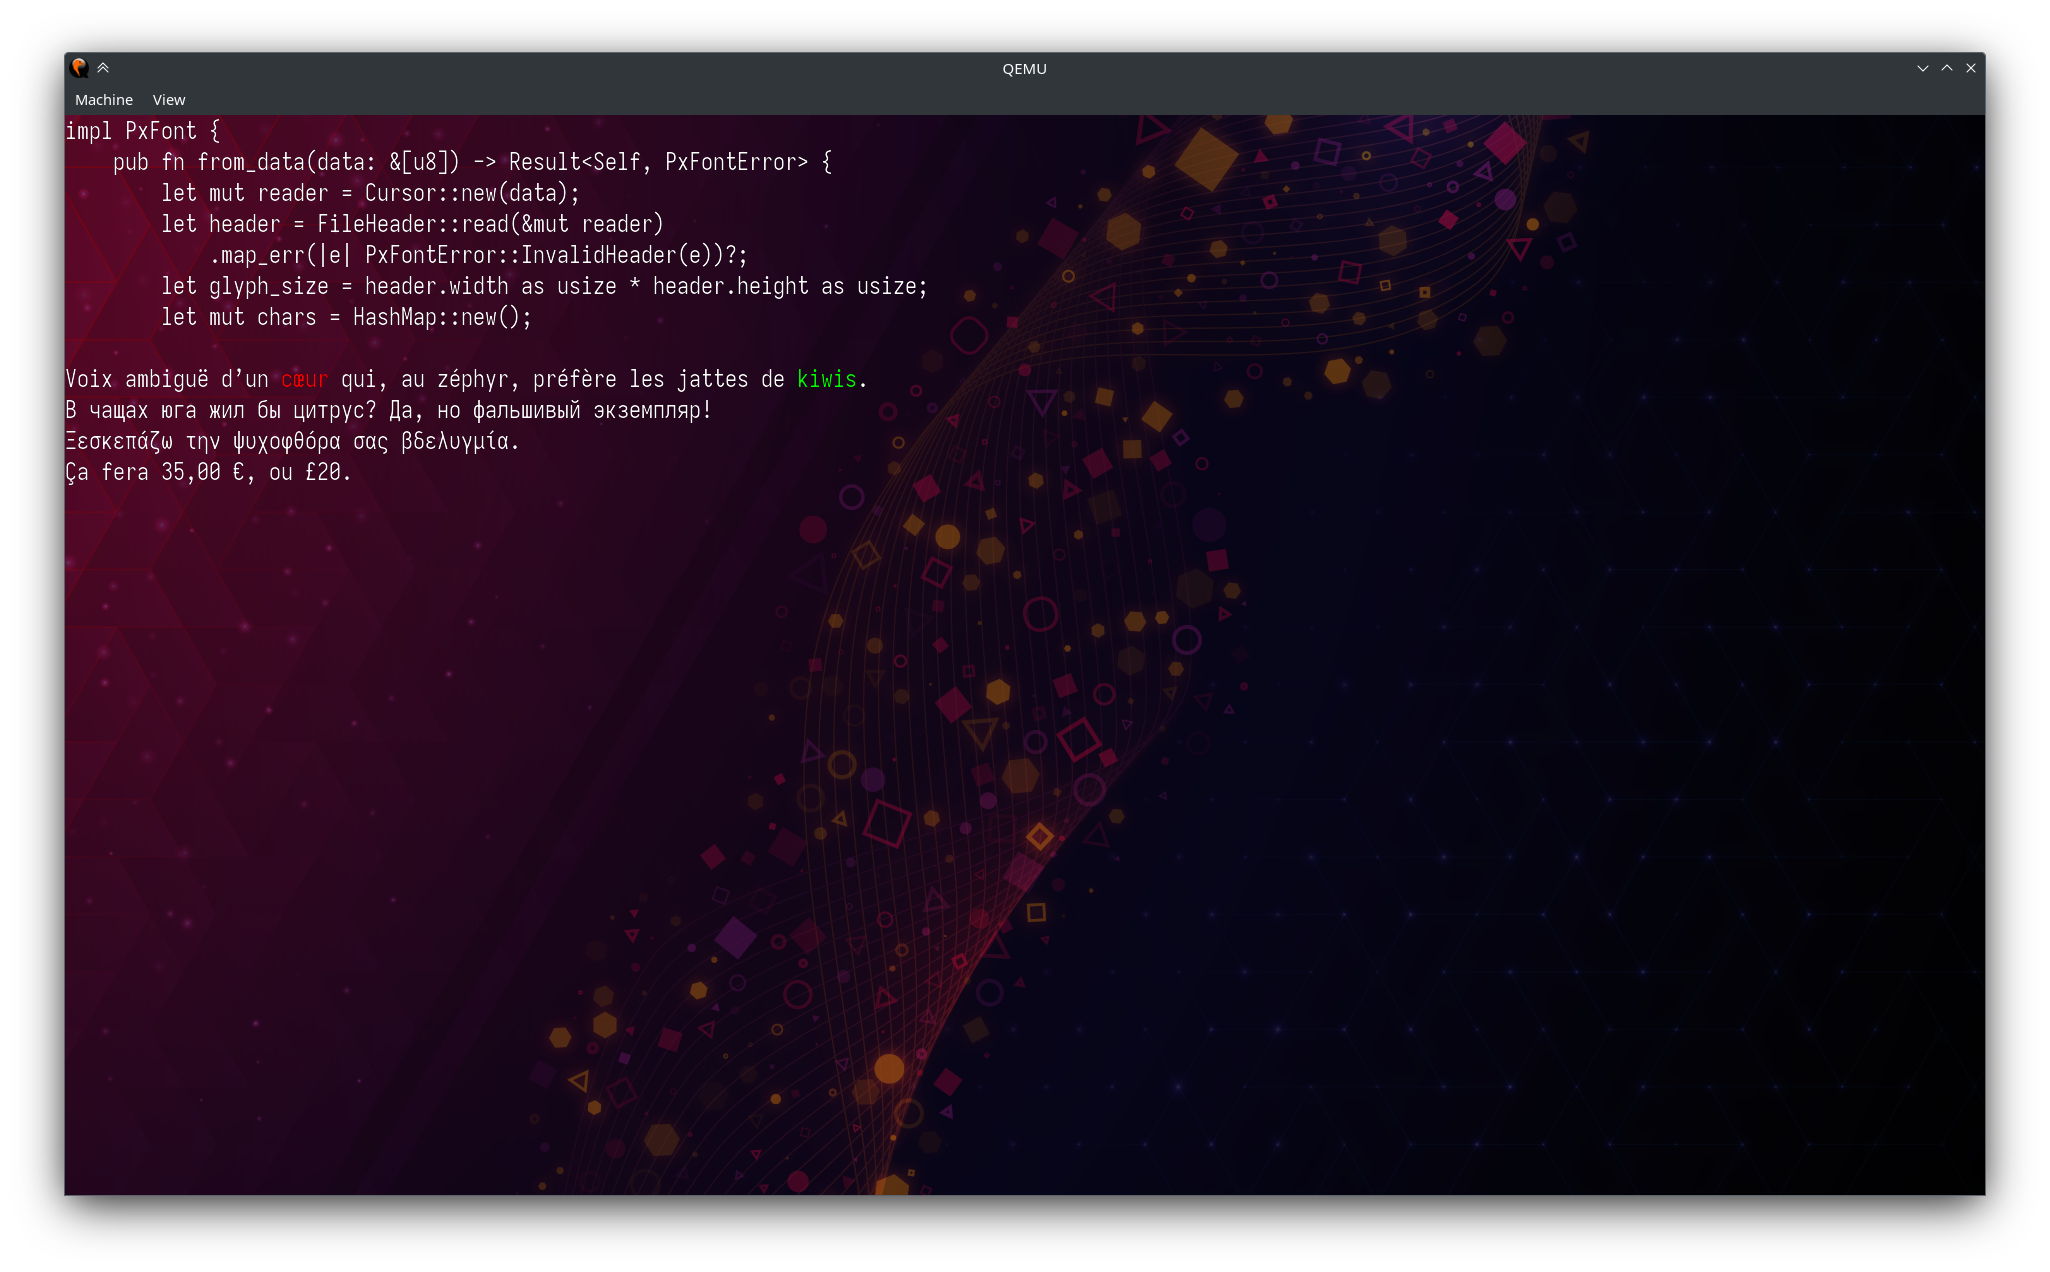The image size is (2050, 1272).
Task: Click the euro sign in the last line
Action: 238,473
